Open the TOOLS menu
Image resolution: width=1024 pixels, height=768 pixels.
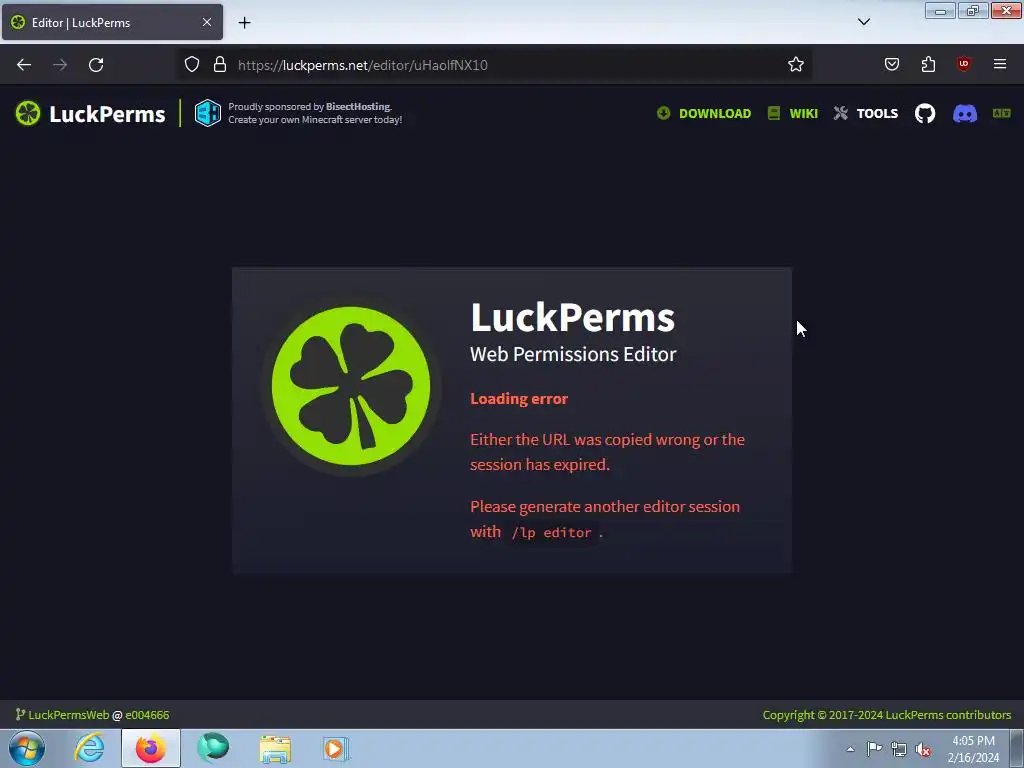877,114
